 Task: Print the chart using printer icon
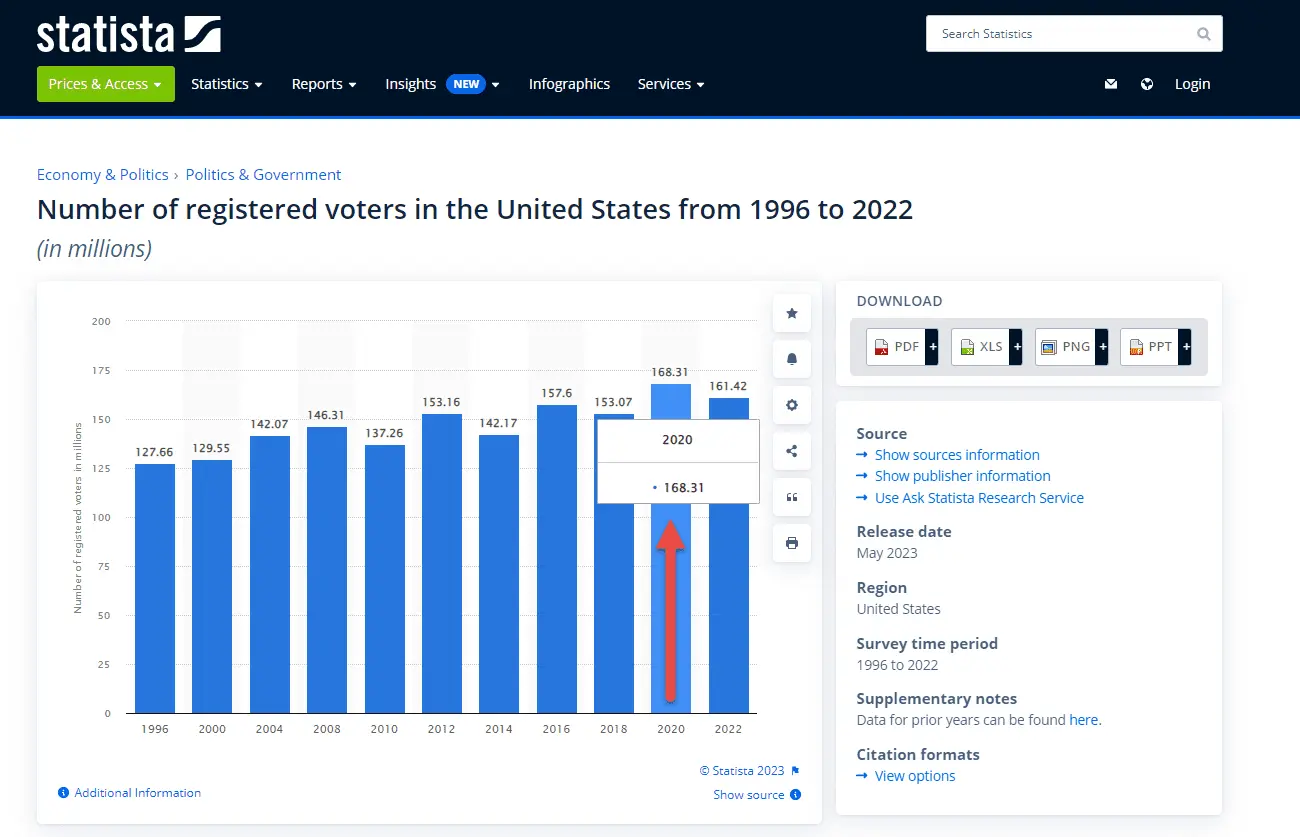(792, 543)
